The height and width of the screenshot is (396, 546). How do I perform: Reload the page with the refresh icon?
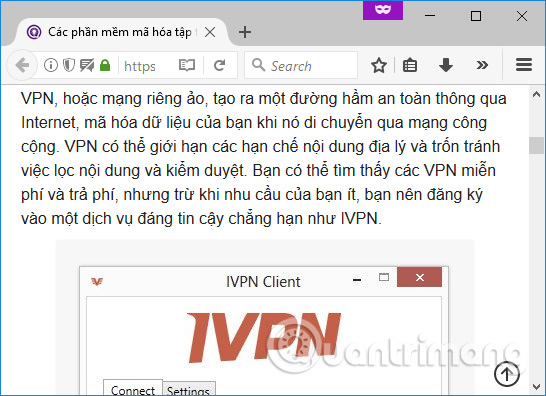[219, 65]
